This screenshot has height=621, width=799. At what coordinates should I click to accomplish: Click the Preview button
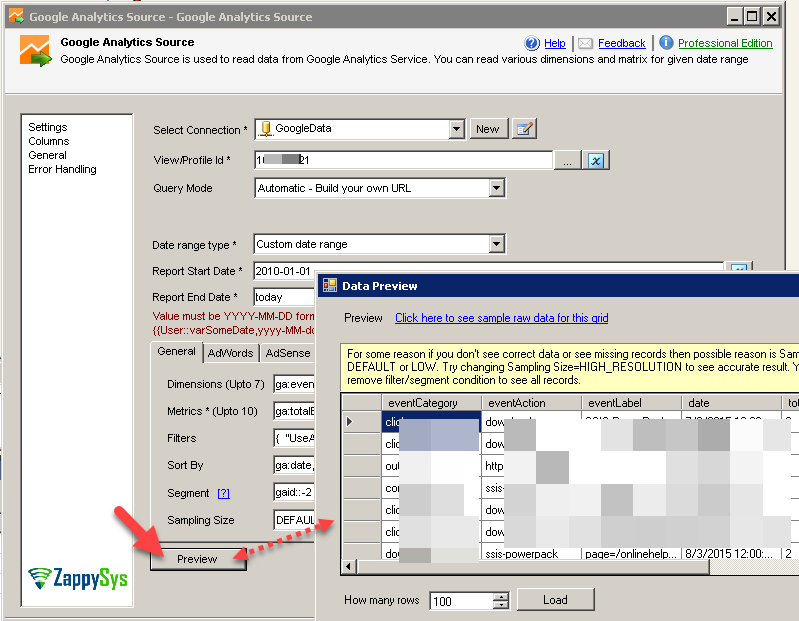click(197, 559)
